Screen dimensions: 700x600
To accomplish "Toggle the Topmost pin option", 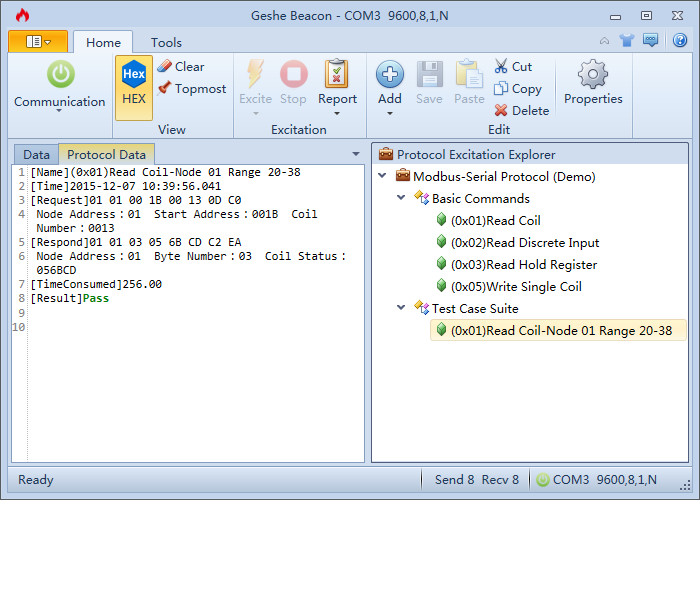I will pos(192,88).
